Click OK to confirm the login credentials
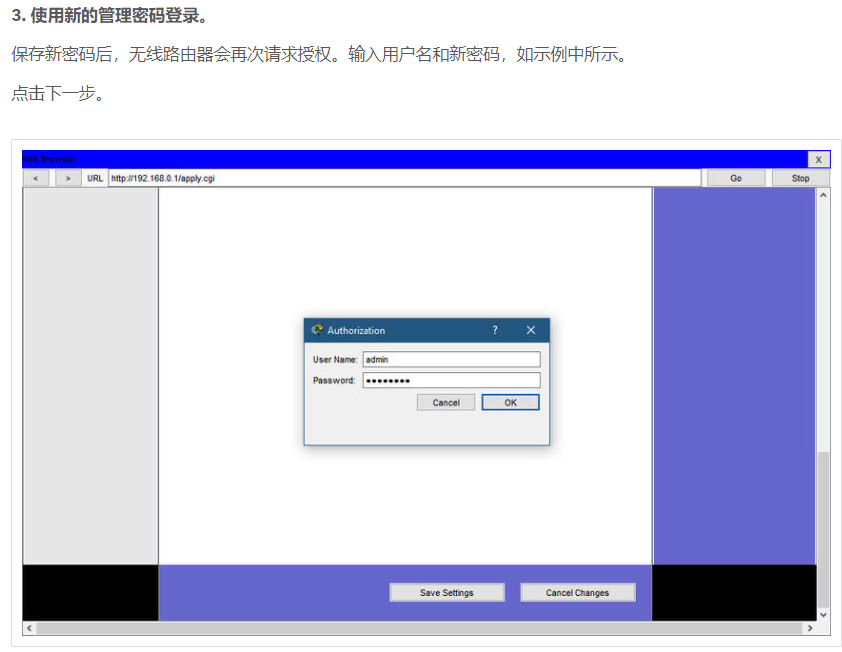 click(x=510, y=402)
